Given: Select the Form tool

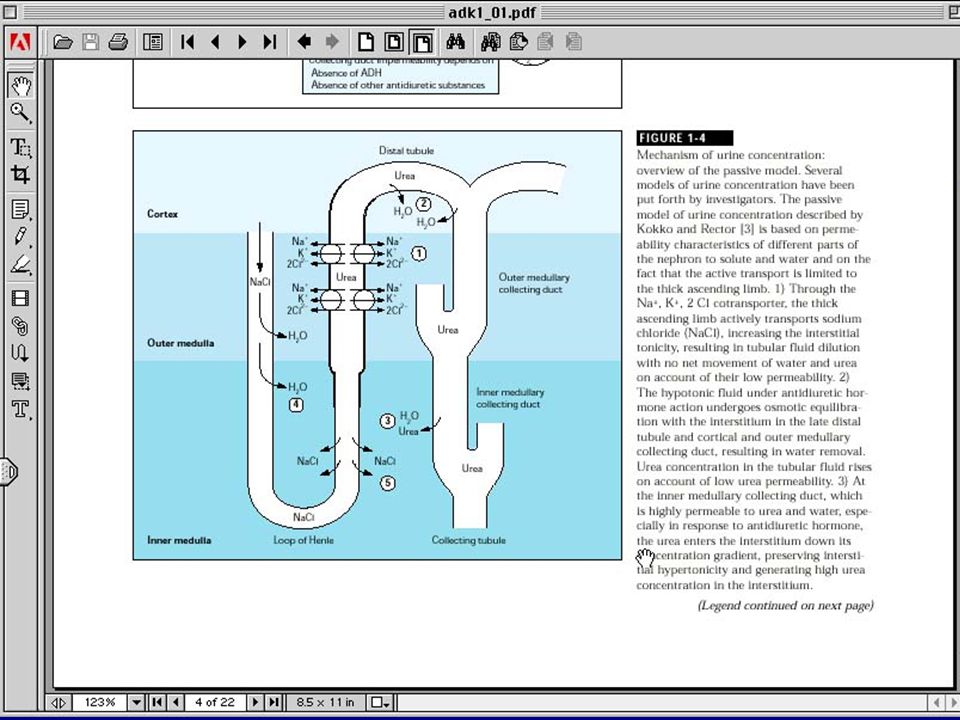Looking at the screenshot, I should (20, 381).
